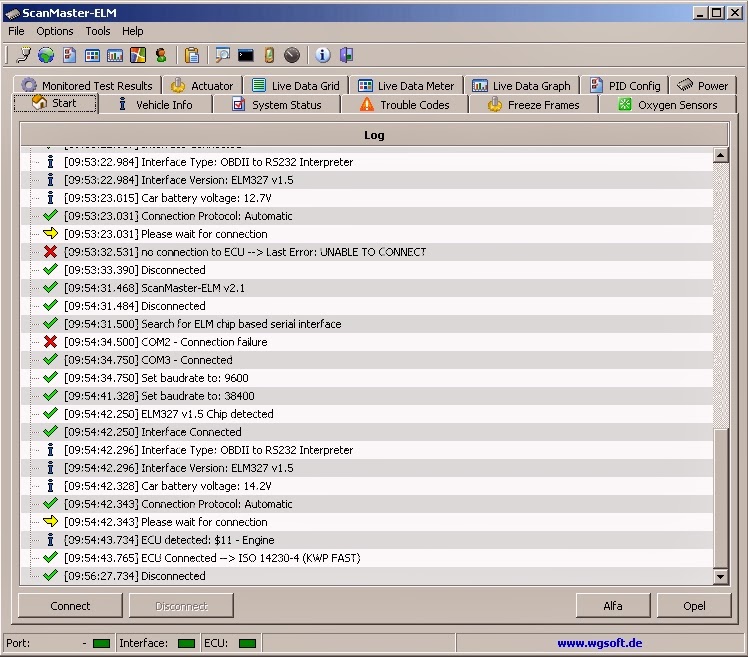Image resolution: width=748 pixels, height=657 pixels.
Task: Switch to Monitored Test Results tab
Action: click(87, 85)
